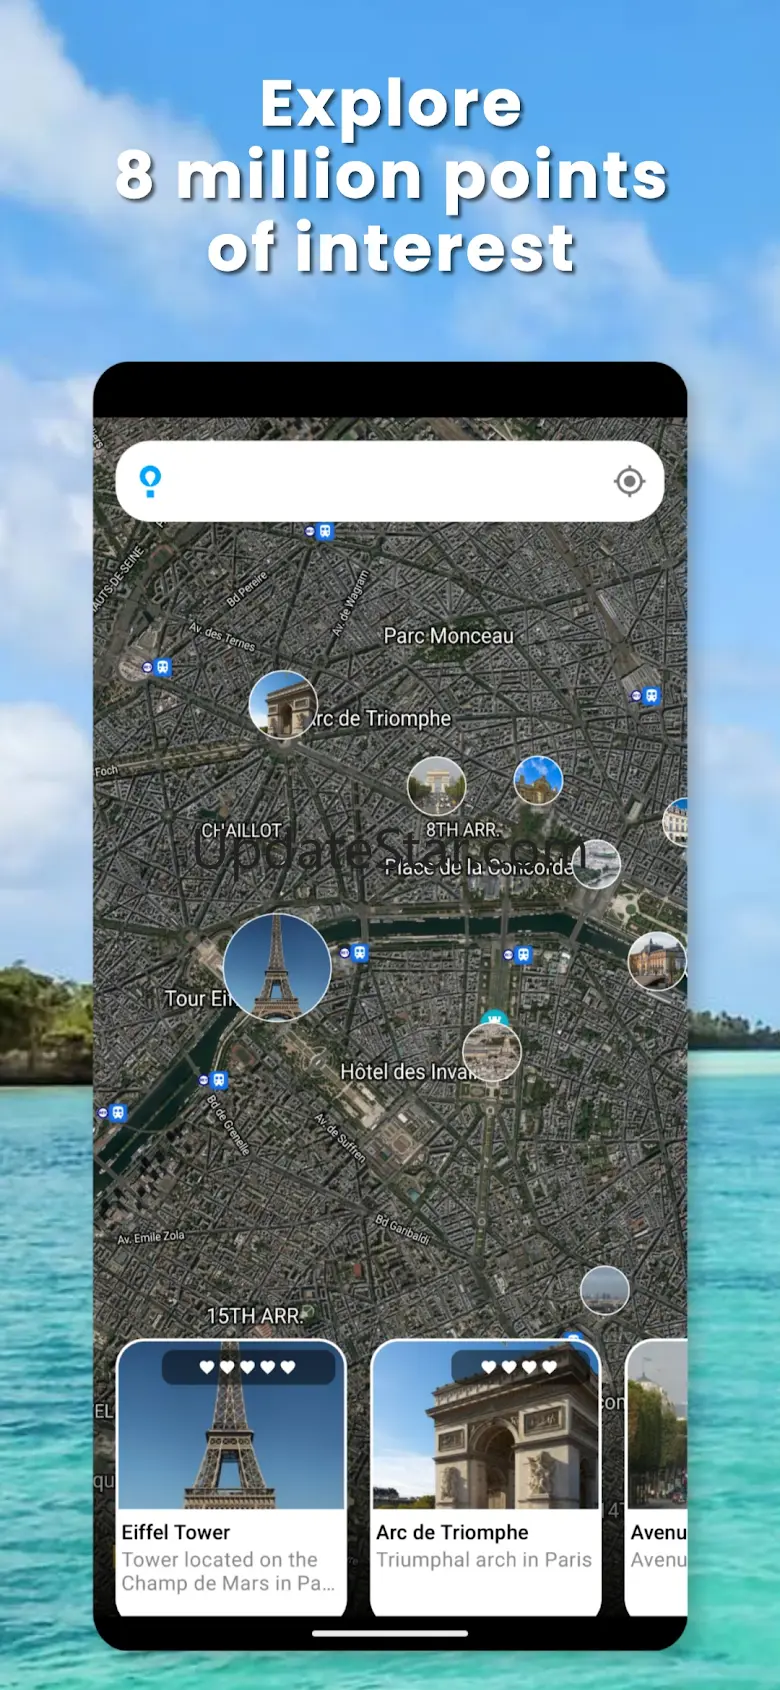Open the Arc de Triomphe card title
The height and width of the screenshot is (1690, 780).
point(452,1532)
